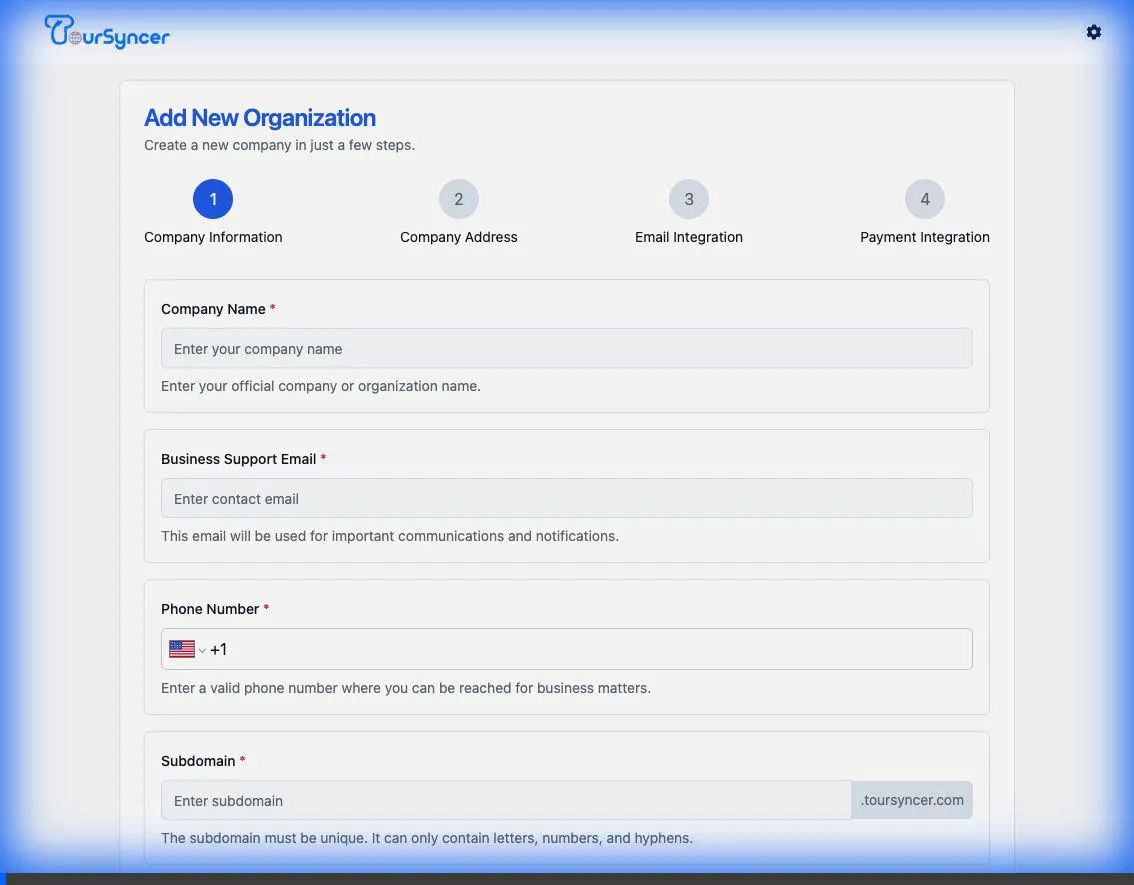Click the +1 dialing code
Image resolution: width=1134 pixels, height=885 pixels.
pyautogui.click(x=219, y=648)
